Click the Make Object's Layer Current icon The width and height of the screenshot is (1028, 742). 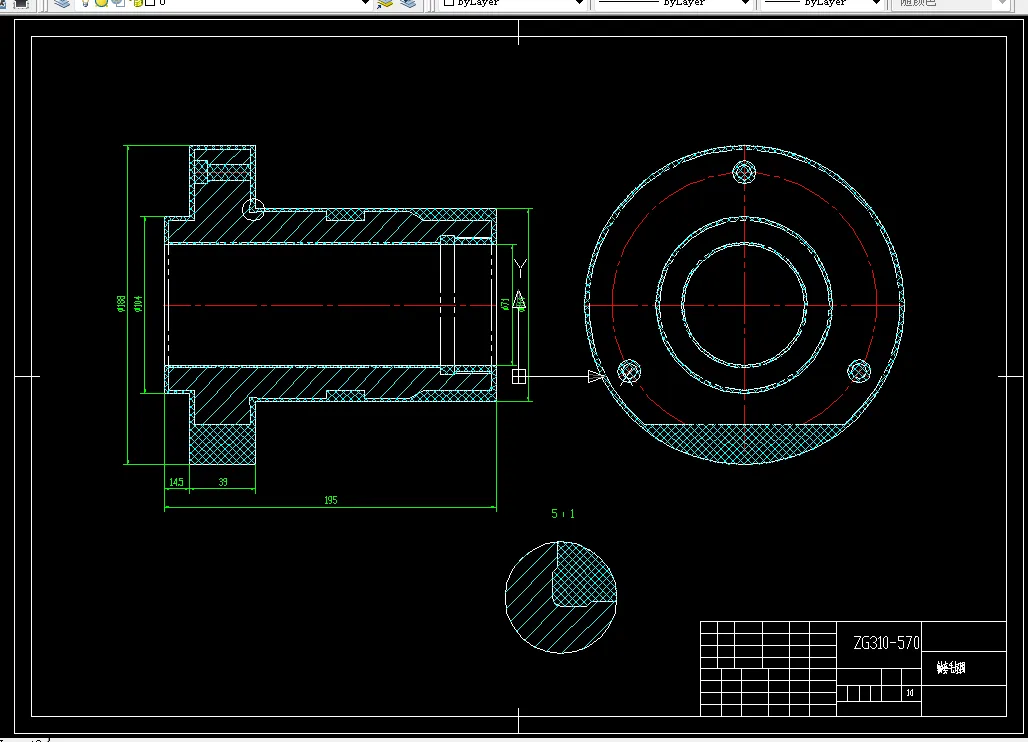tap(386, 3)
